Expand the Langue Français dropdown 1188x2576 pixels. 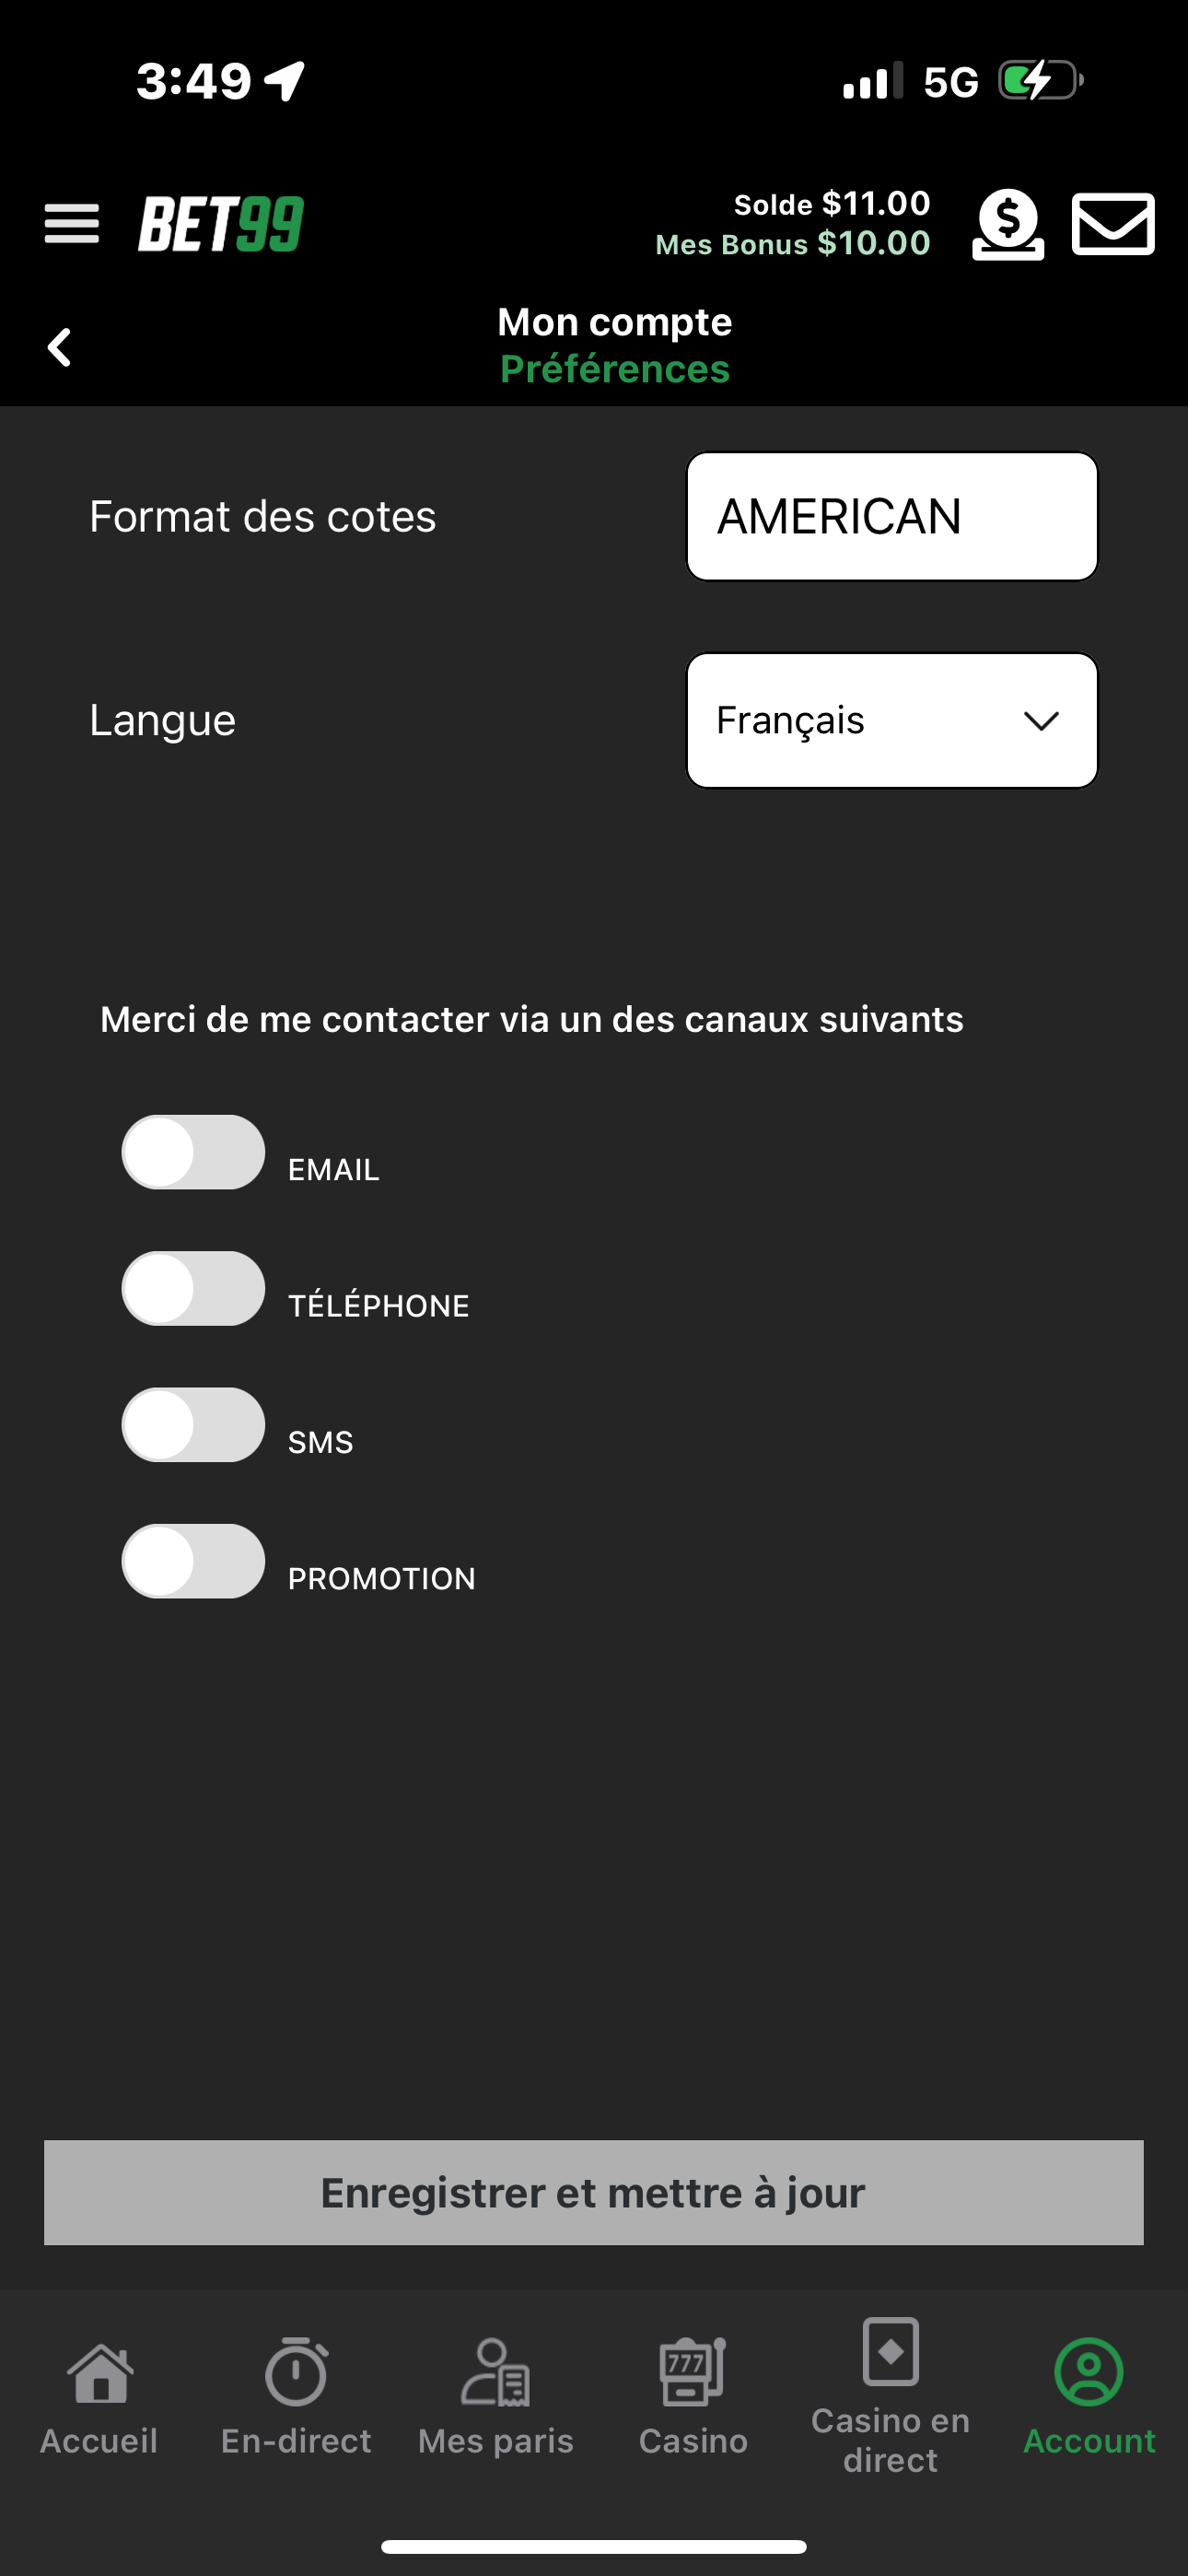click(892, 720)
